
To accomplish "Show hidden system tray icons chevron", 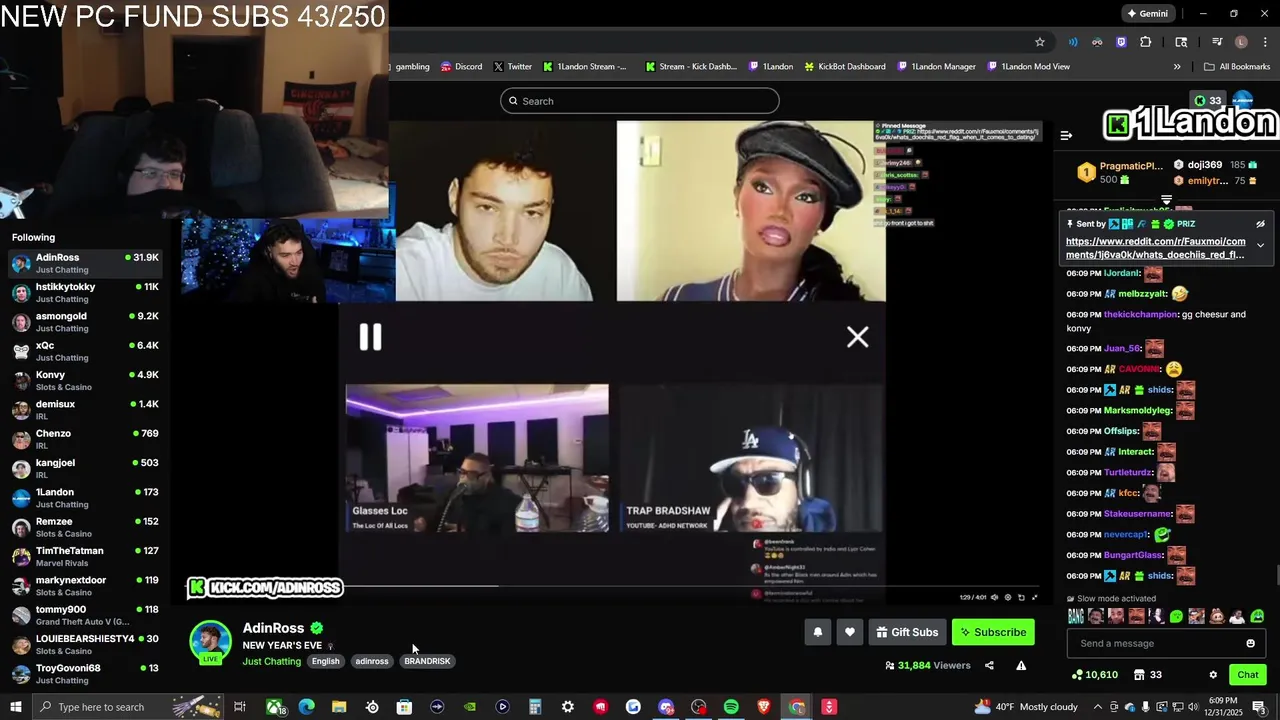I will (1098, 707).
